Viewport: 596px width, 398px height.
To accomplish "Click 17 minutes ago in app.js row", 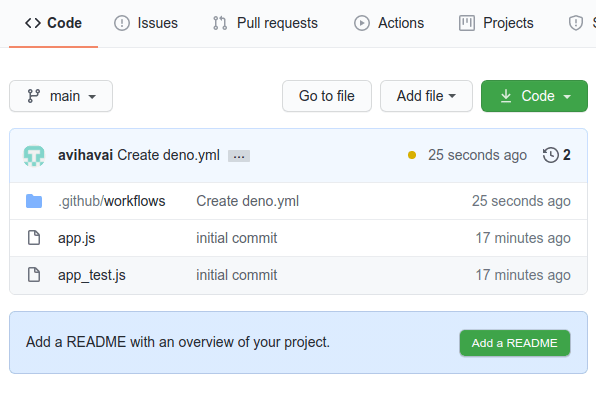I will tap(523, 238).
